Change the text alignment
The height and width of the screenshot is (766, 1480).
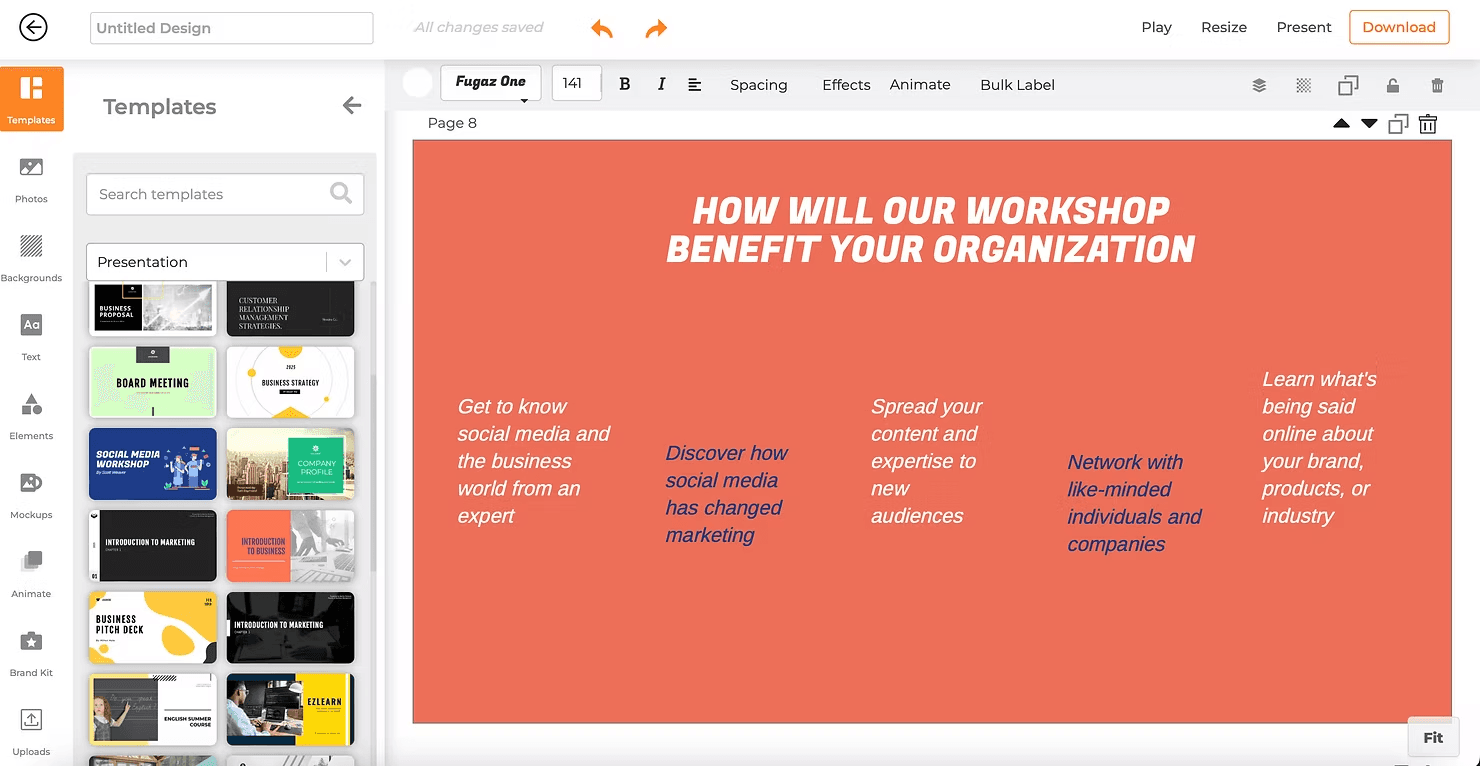[x=695, y=85]
